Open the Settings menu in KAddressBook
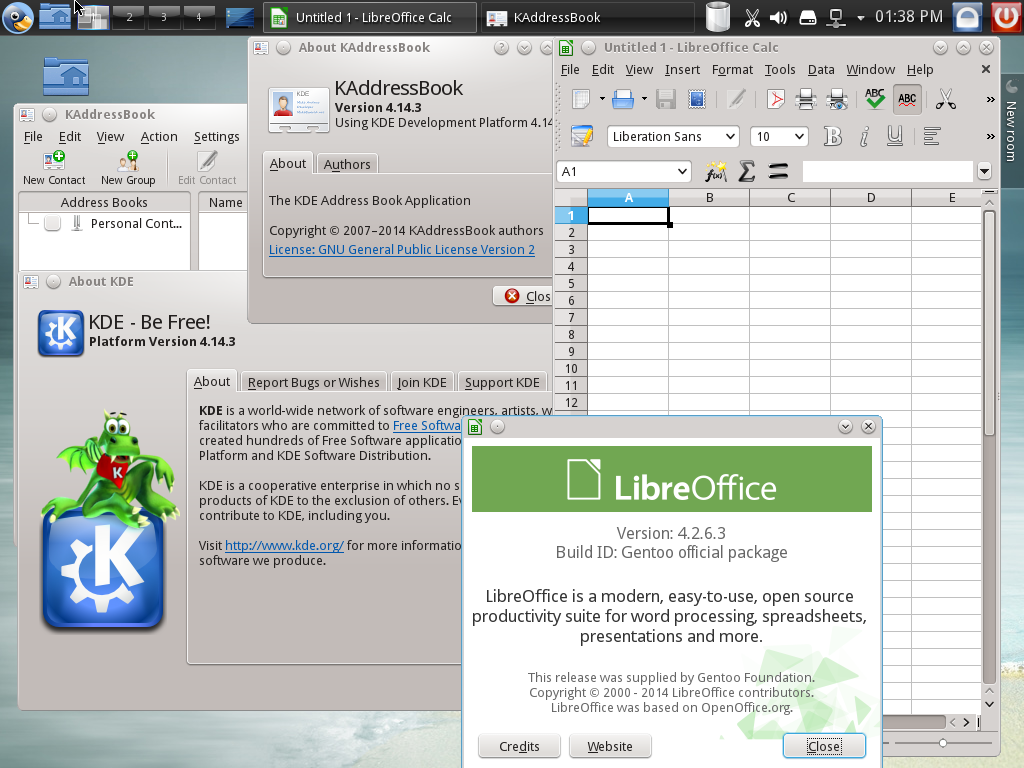This screenshot has width=1024, height=768. (x=216, y=136)
